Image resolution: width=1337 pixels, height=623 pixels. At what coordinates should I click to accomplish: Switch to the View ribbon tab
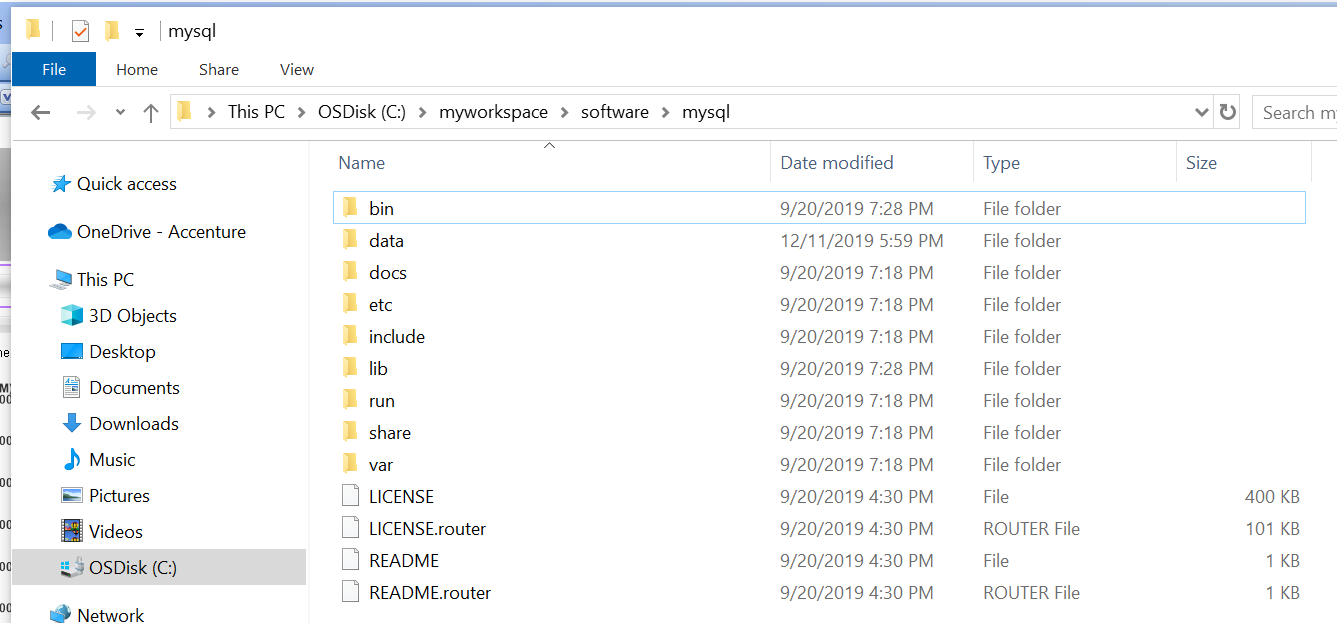pyautogui.click(x=297, y=69)
